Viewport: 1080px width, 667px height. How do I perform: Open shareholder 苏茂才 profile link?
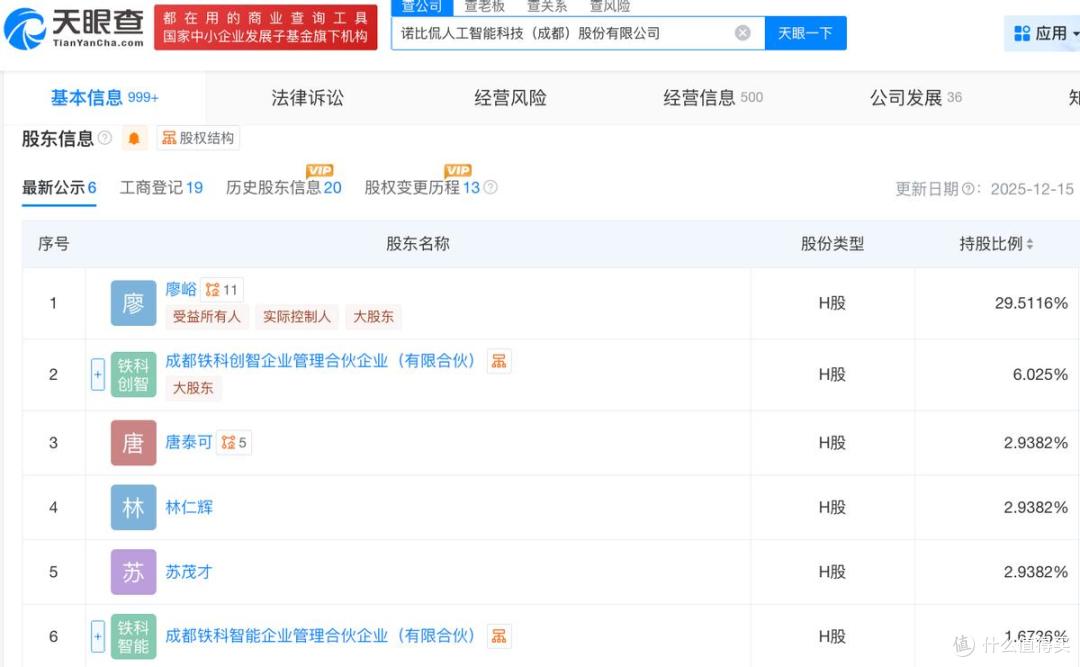189,572
